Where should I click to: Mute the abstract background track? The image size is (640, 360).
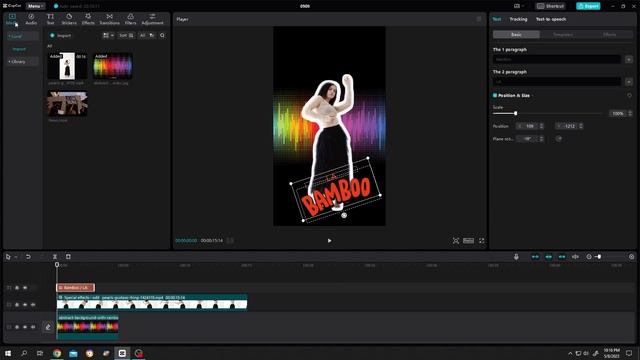33,327
